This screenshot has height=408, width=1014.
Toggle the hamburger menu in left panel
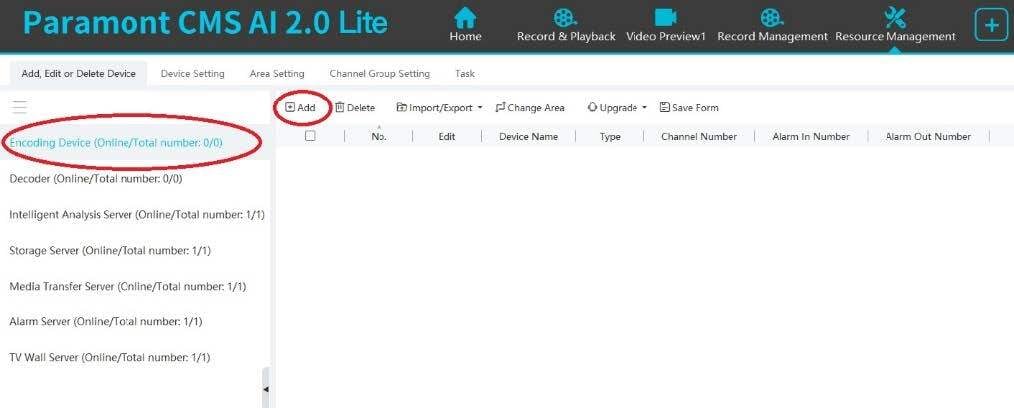click(19, 107)
